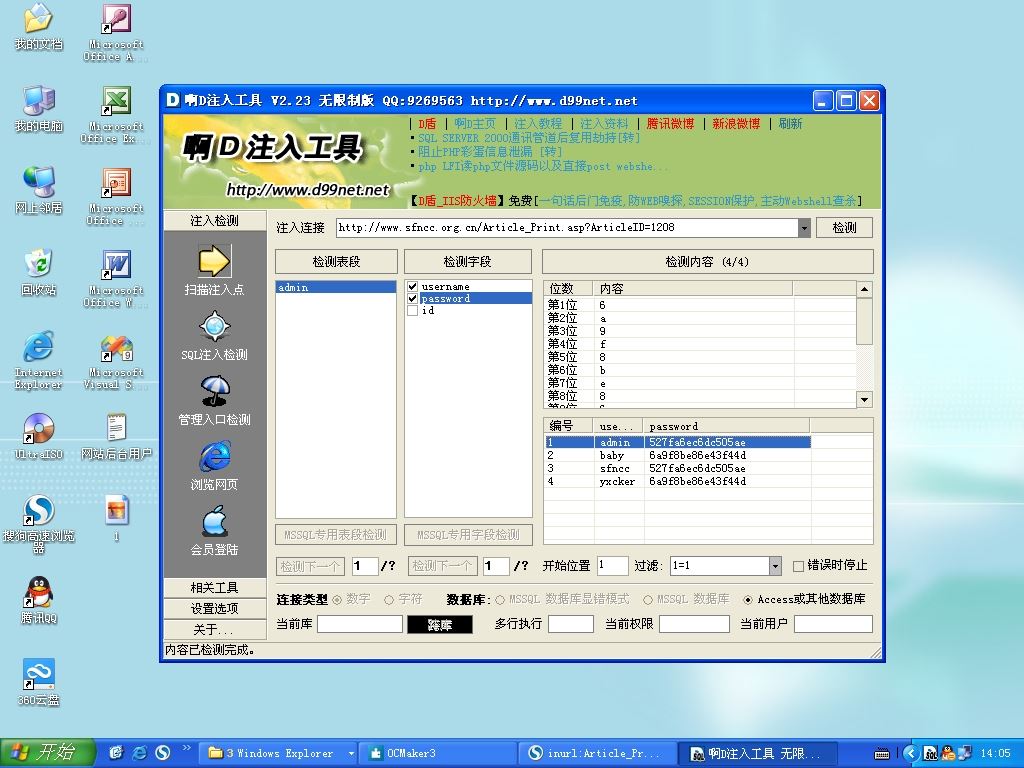1024x768 pixels.
Task: Select 注入检测 sidebar tab
Action: point(215,221)
